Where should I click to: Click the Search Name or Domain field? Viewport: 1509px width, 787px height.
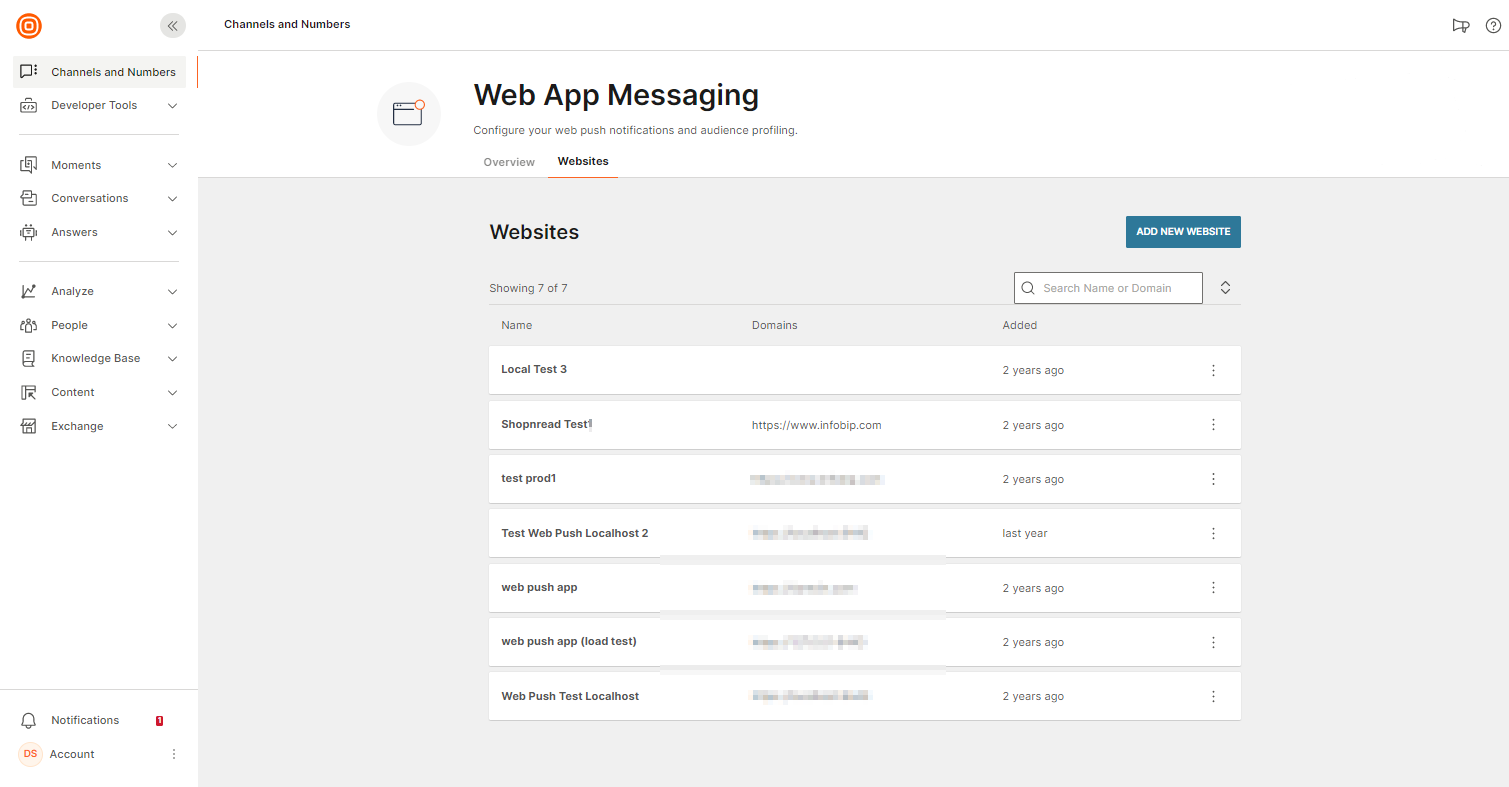click(x=1118, y=288)
